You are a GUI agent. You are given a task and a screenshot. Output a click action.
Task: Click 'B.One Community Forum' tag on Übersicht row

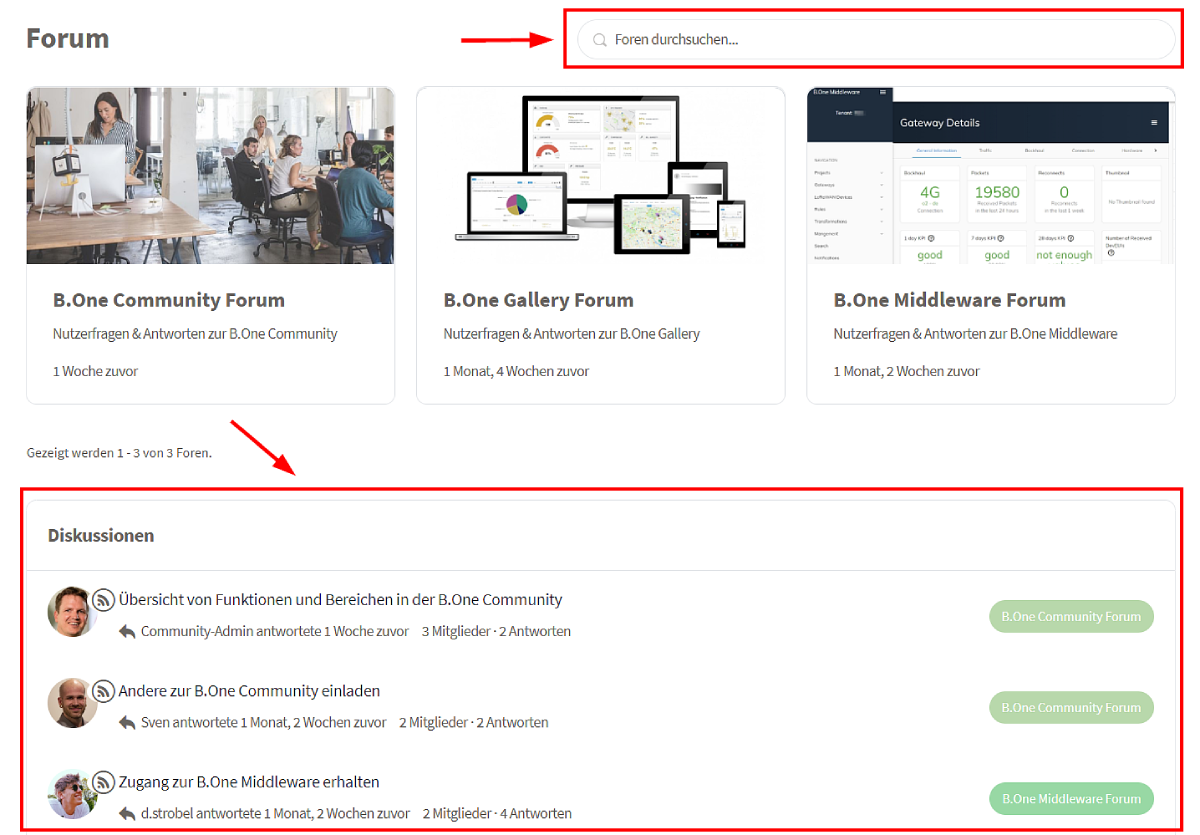point(1071,617)
